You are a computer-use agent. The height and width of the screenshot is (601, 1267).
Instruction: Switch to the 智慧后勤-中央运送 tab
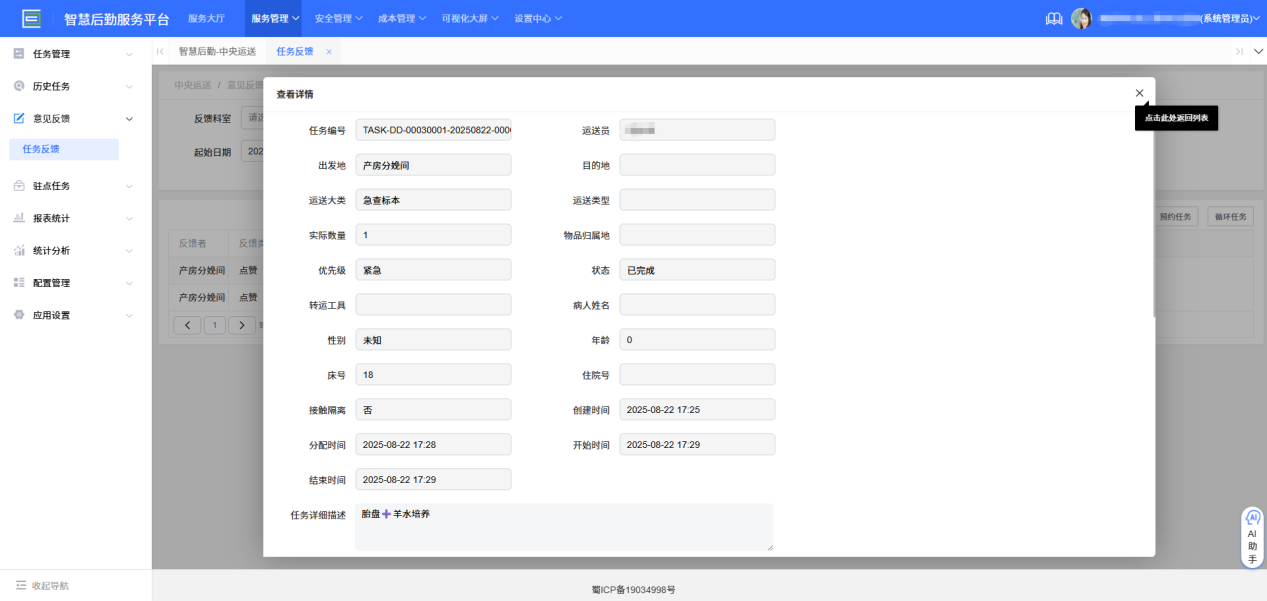[x=217, y=52]
